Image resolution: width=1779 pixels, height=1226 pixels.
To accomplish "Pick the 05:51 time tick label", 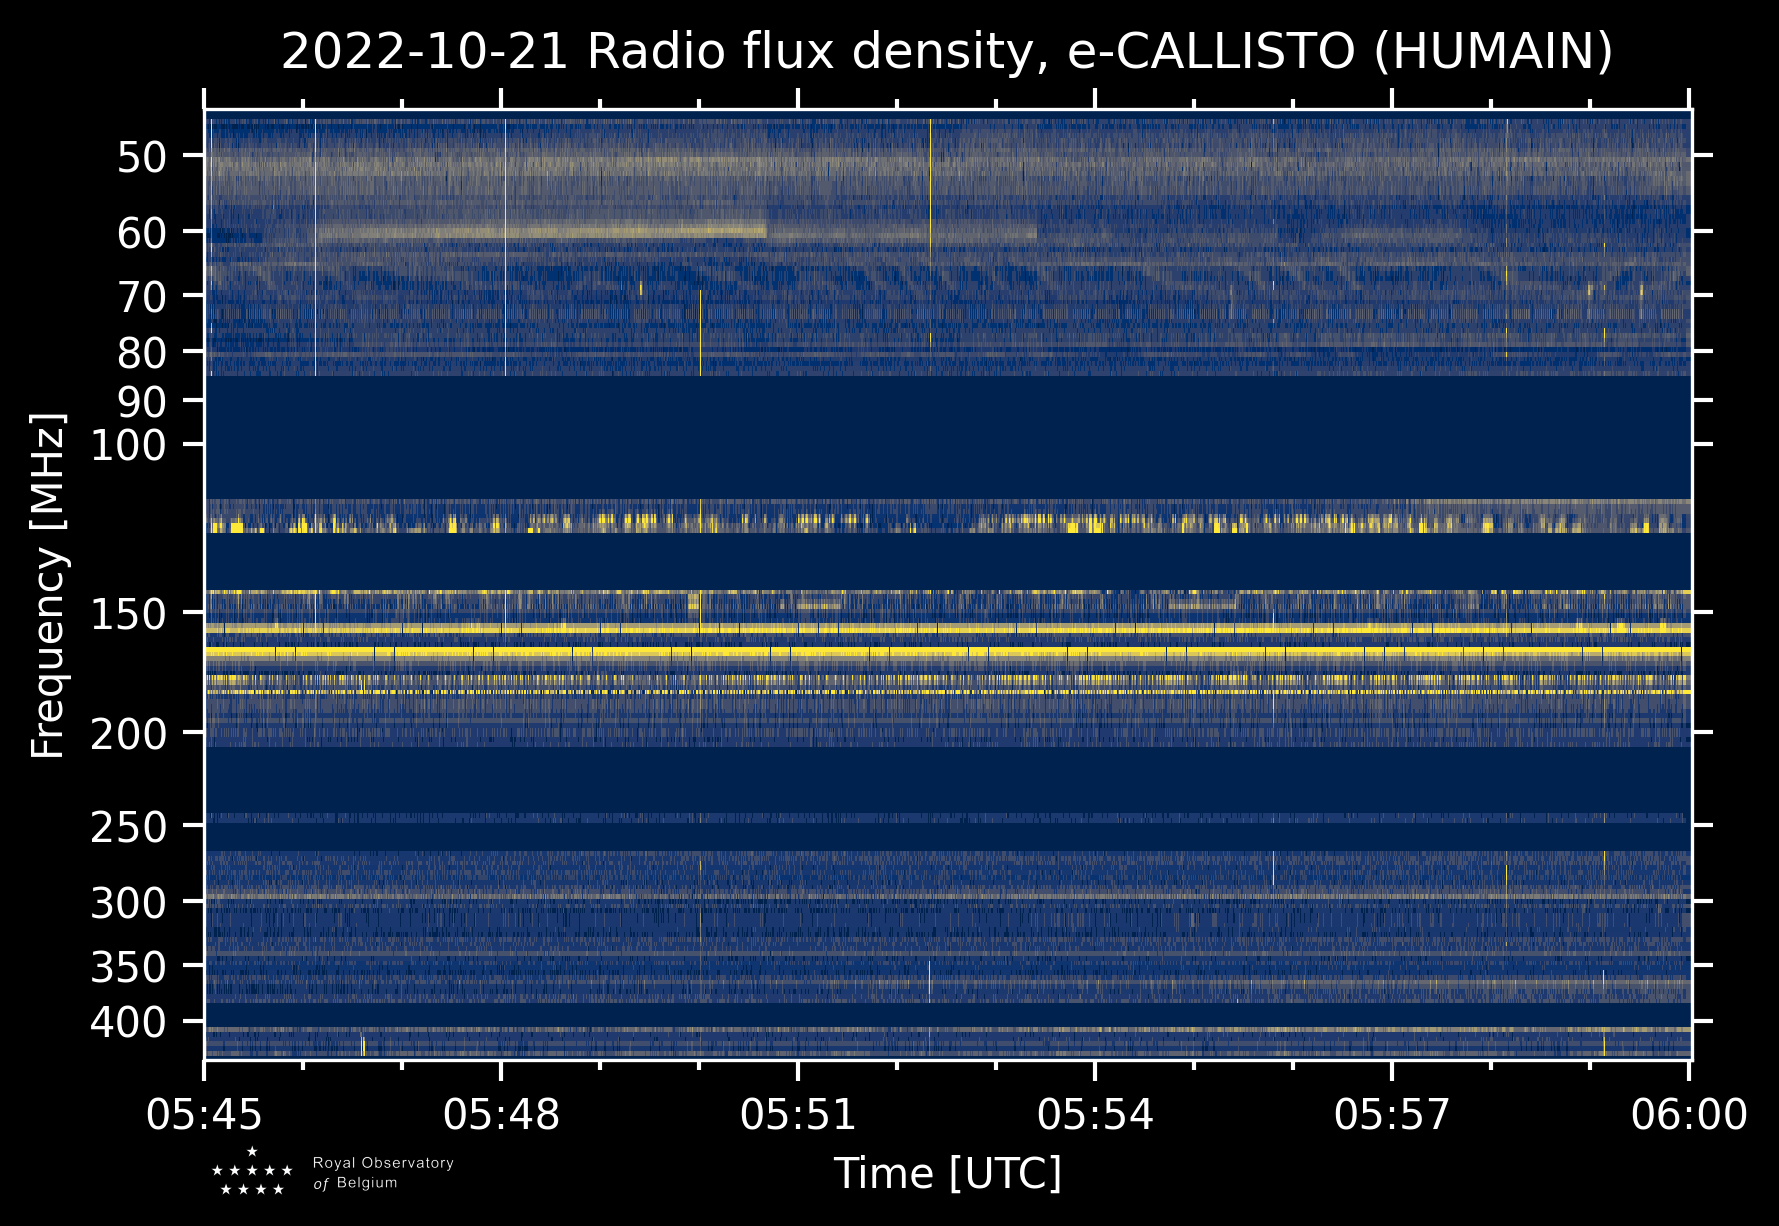I will pyautogui.click(x=798, y=1114).
